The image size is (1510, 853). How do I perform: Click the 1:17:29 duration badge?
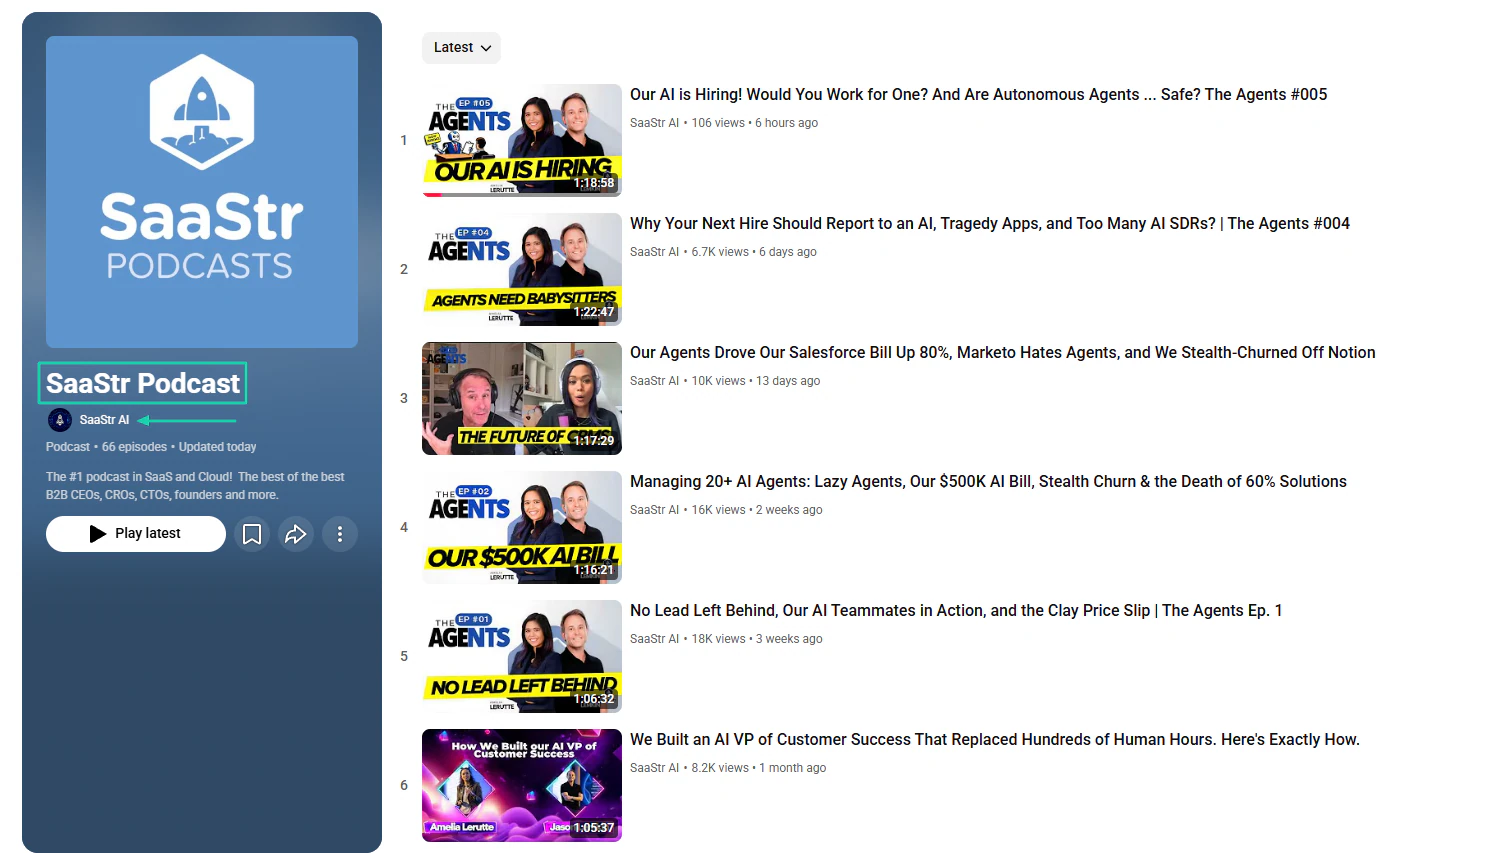tap(594, 441)
